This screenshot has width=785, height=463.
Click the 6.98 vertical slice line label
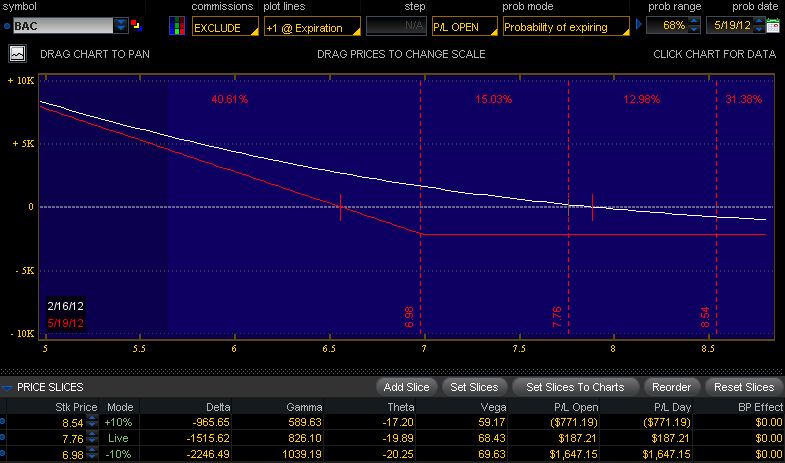(x=409, y=317)
